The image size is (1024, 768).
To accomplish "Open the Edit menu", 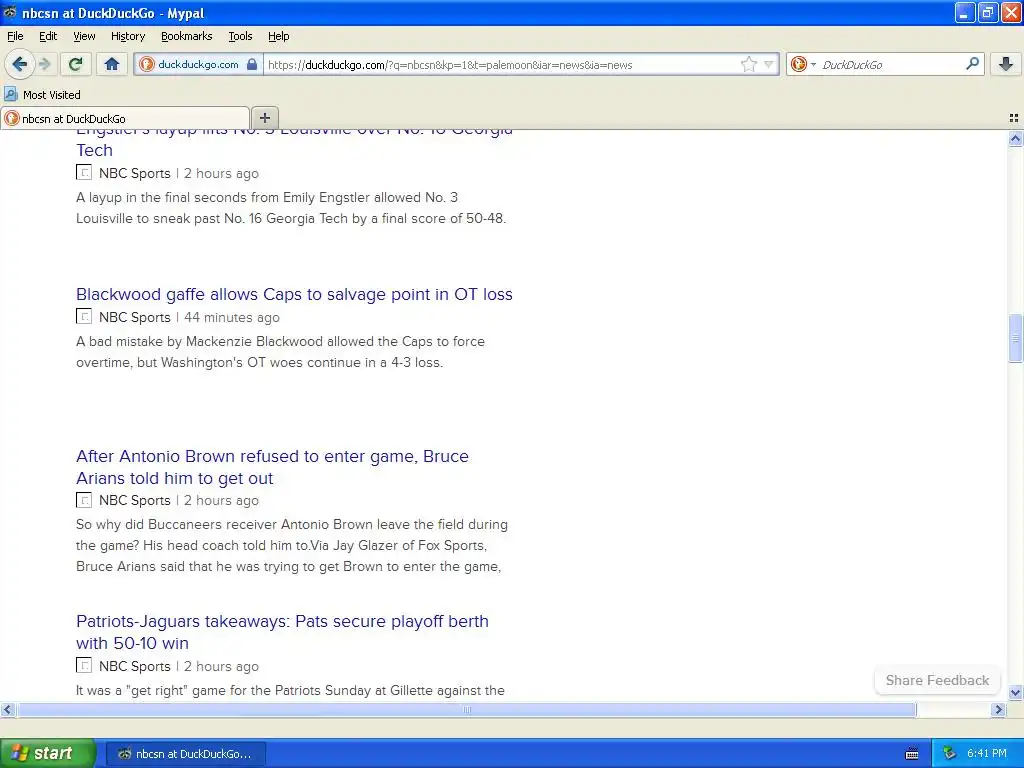I will (48, 36).
